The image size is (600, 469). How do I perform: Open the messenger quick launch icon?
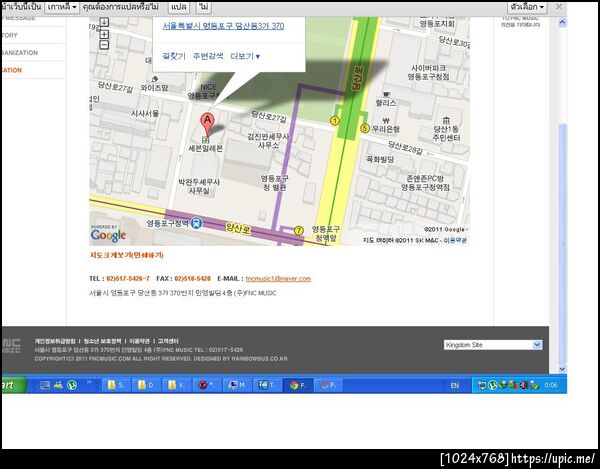58,385
